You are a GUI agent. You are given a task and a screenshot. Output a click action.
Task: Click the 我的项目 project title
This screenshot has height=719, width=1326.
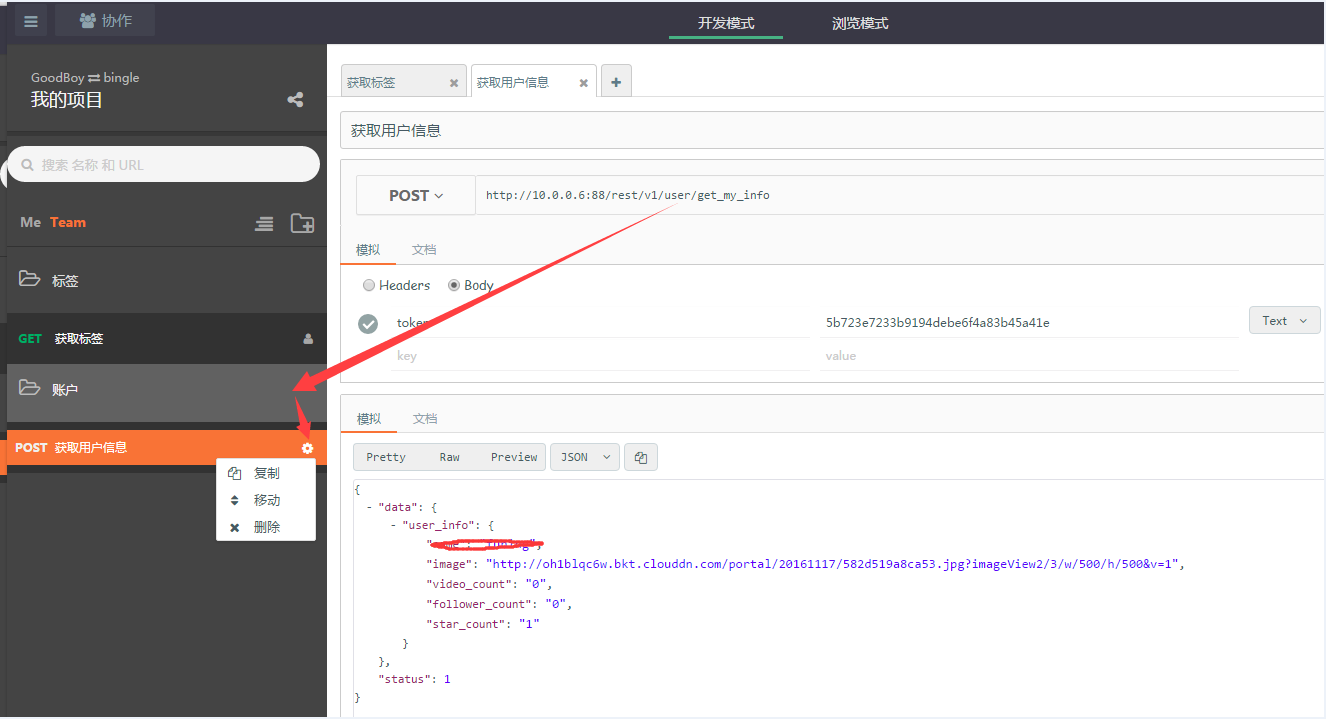pyautogui.click(x=67, y=100)
